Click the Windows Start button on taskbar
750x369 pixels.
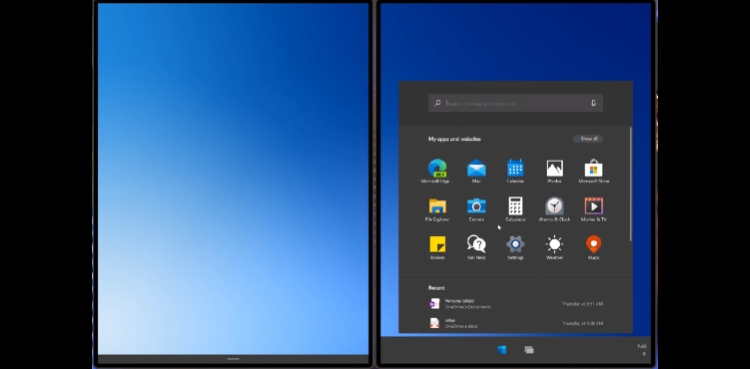(x=502, y=350)
